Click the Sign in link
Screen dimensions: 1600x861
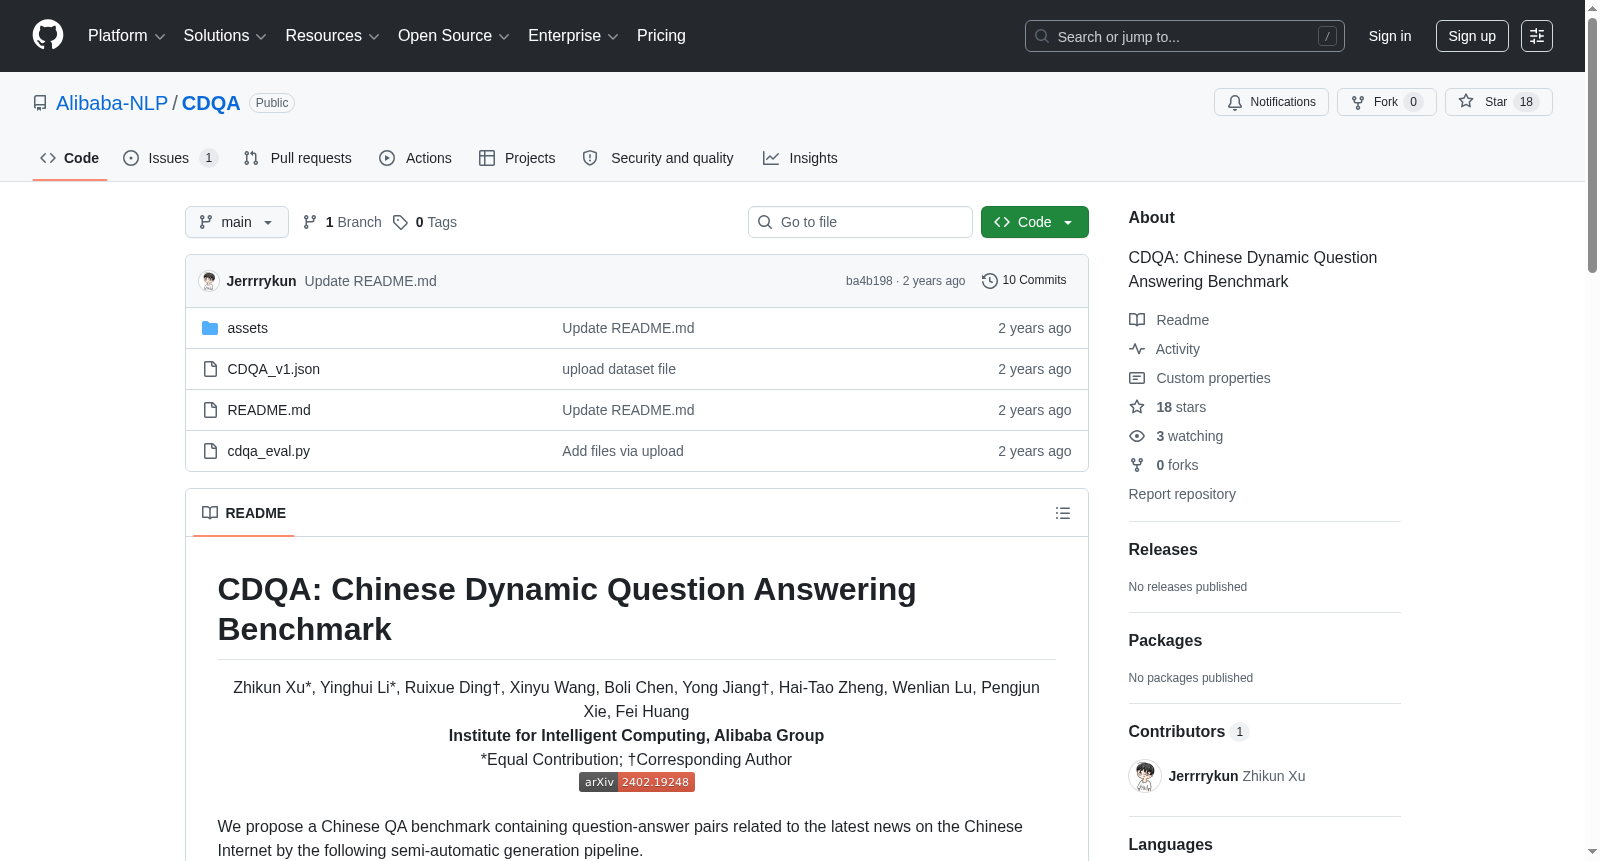pos(1390,36)
